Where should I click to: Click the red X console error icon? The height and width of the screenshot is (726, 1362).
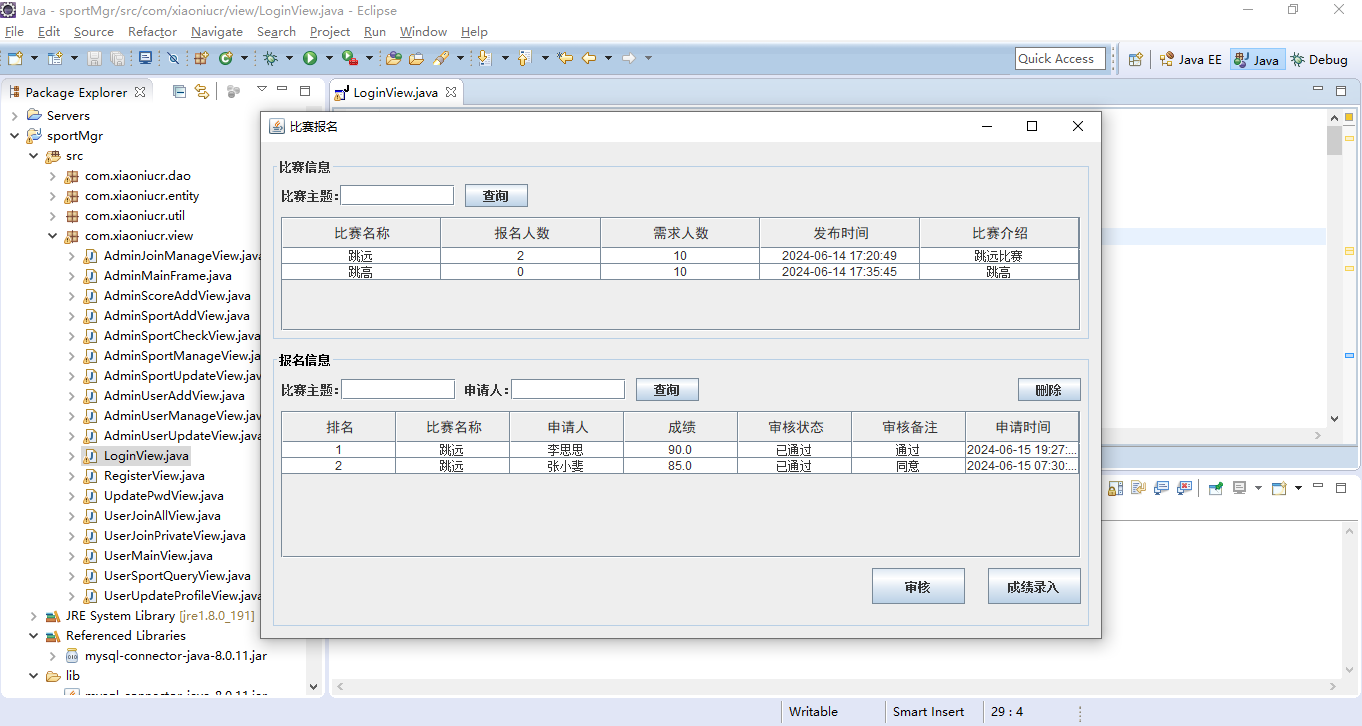(x=1184, y=488)
